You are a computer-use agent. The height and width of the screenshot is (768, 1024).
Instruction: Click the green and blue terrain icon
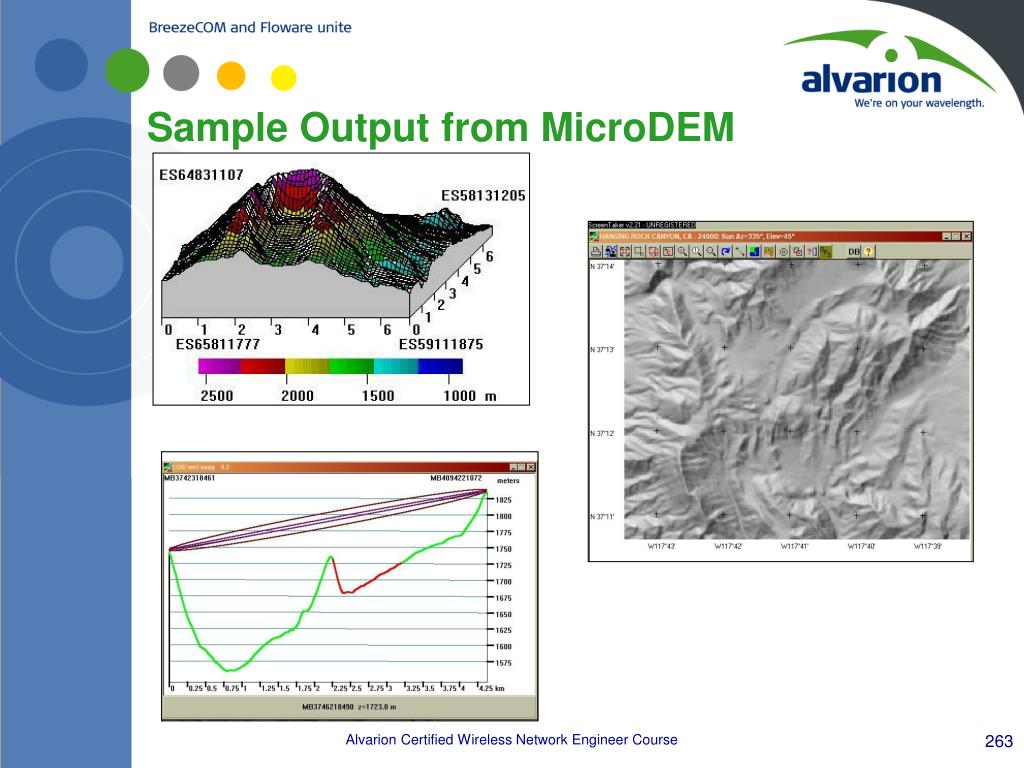[754, 251]
